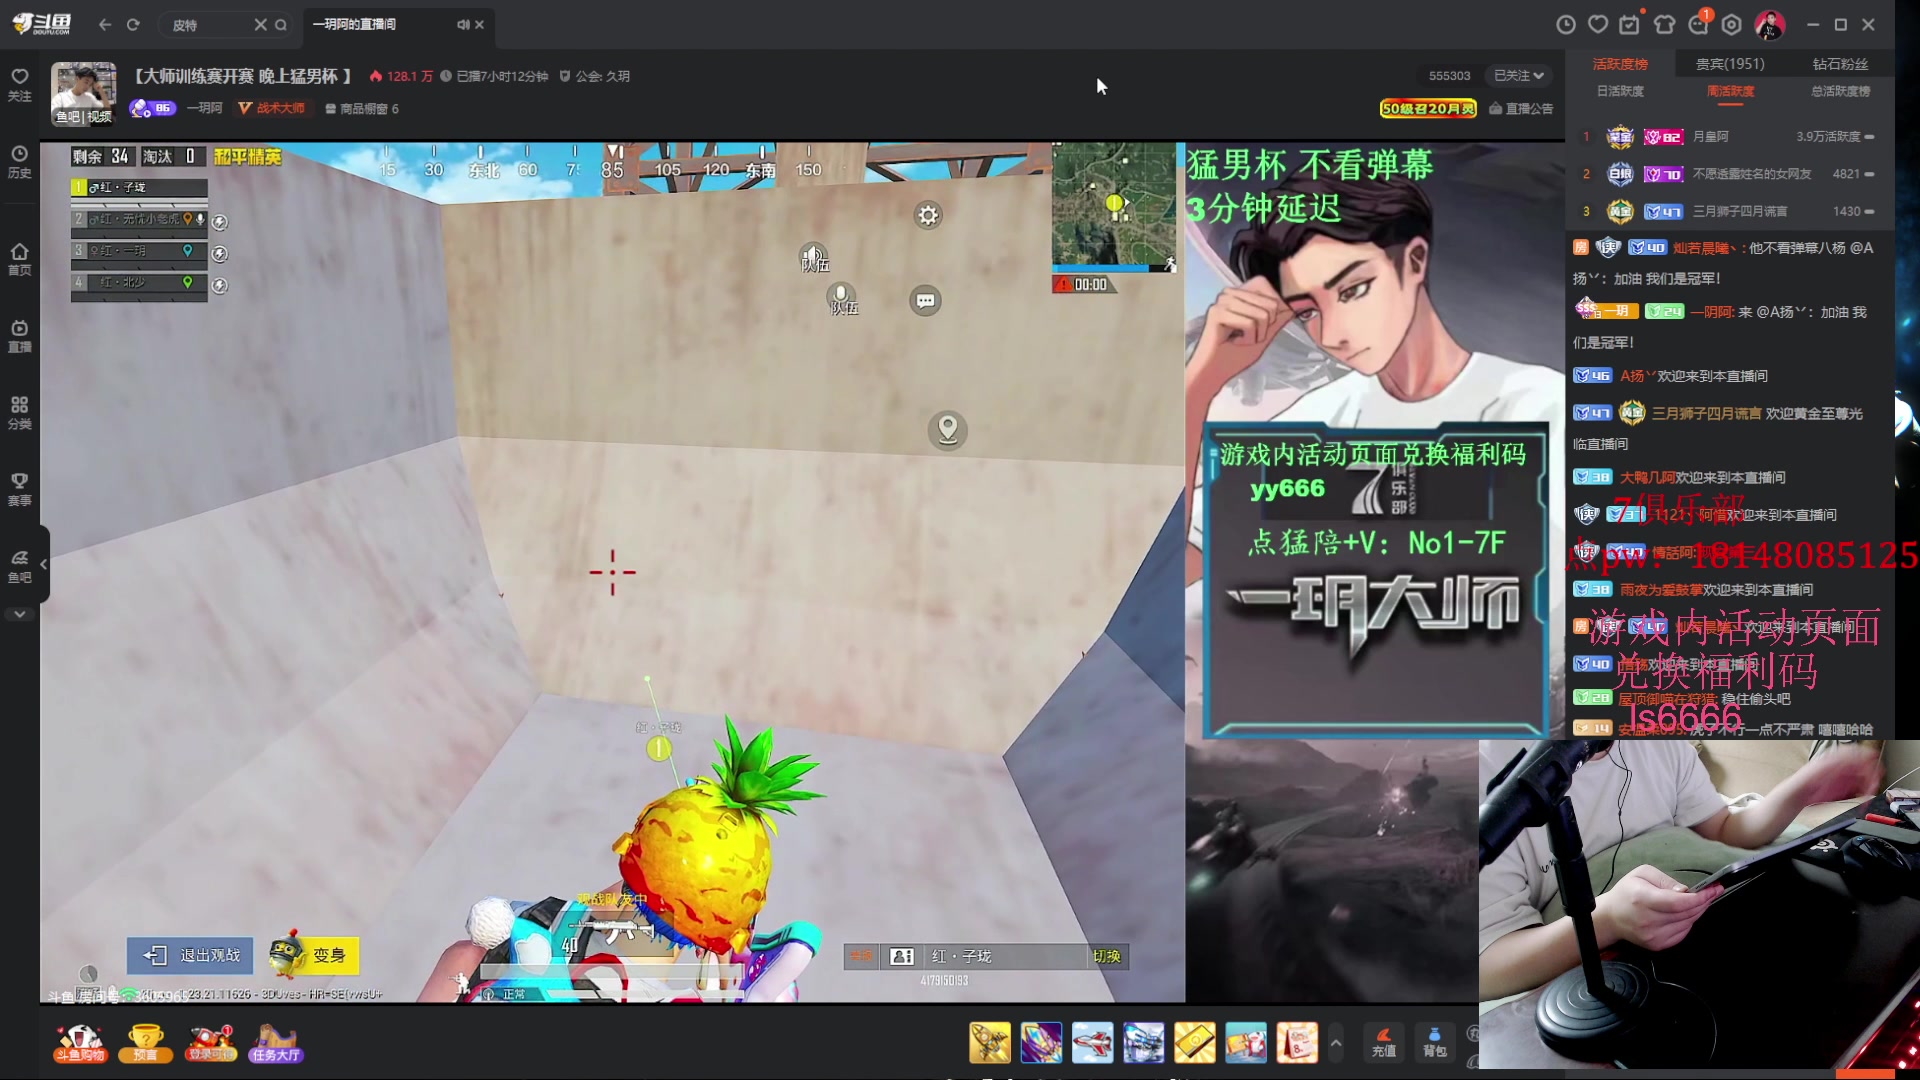This screenshot has height=1080, width=1920.
Task: Collapse the left sidebar with arrow handle
Action: [43, 564]
